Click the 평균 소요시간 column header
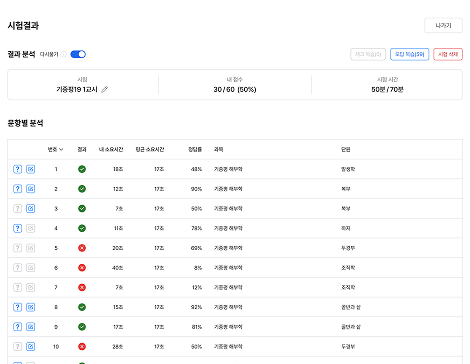The height and width of the screenshot is (364, 470). [150, 149]
